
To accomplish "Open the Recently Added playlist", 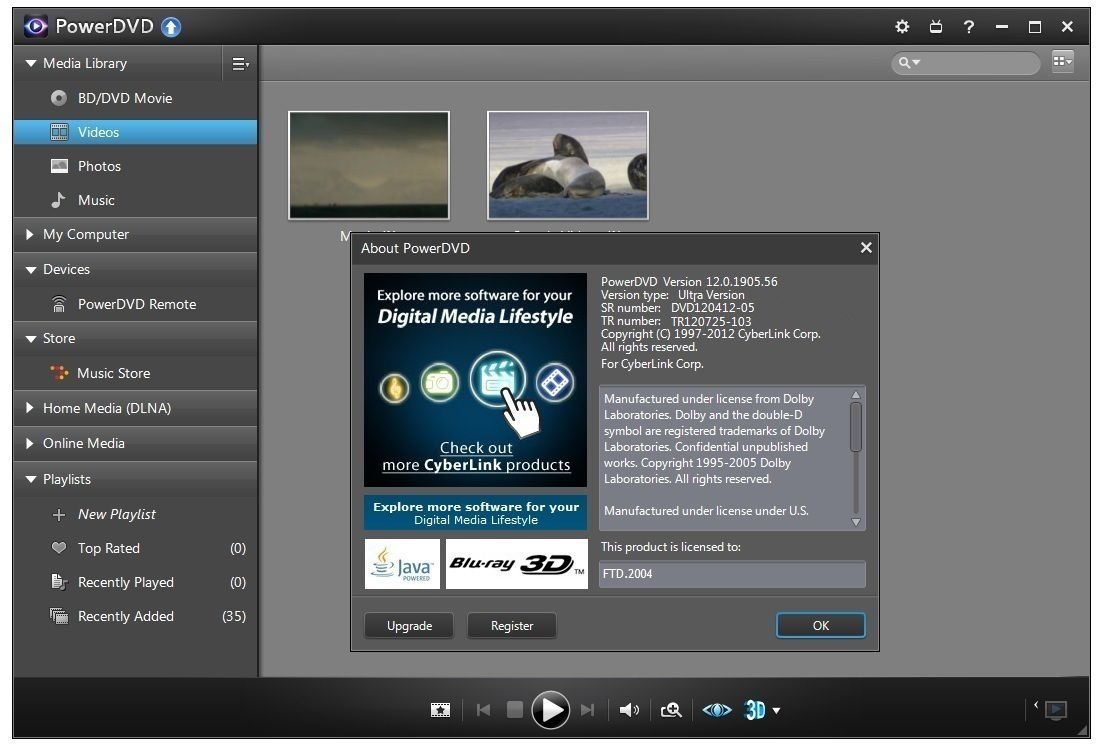I will tap(135, 616).
